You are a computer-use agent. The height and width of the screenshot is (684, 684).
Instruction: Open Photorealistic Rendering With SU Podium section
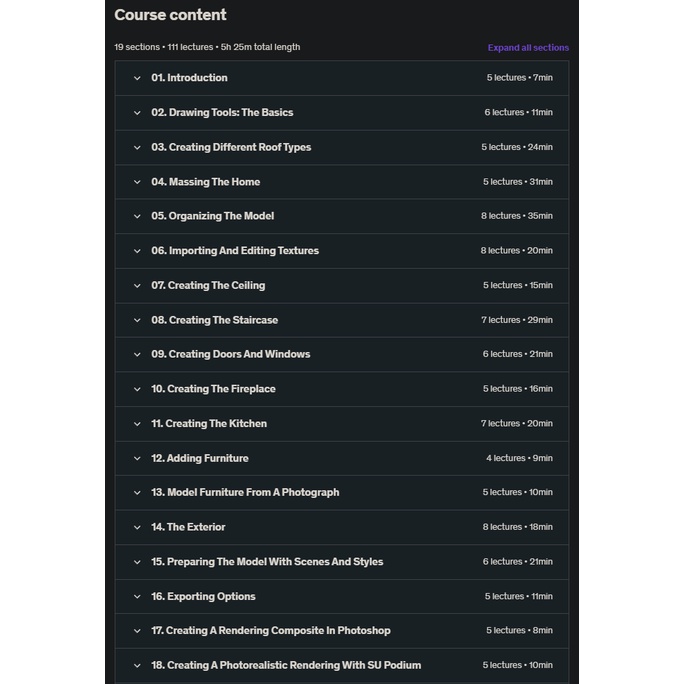click(x=286, y=665)
